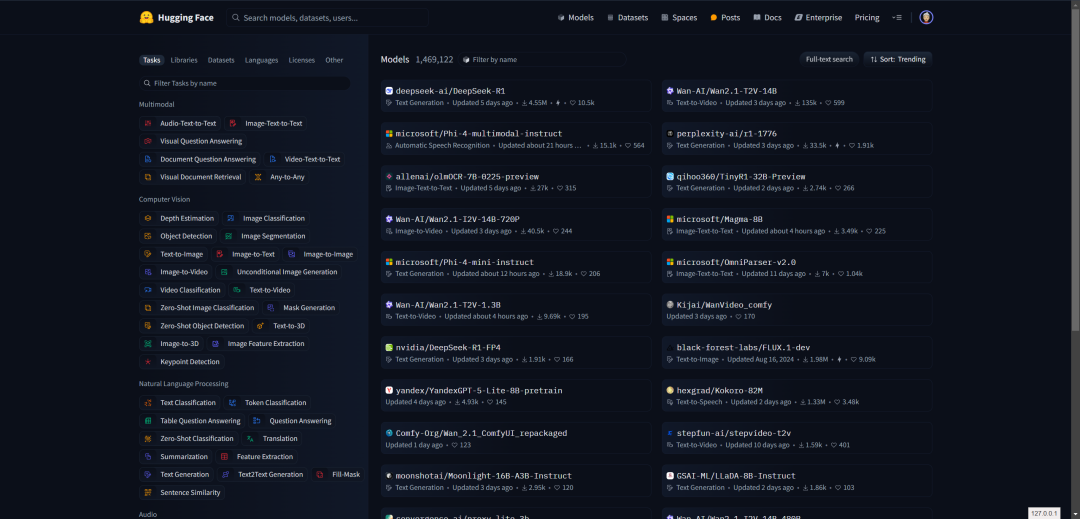1080x519 pixels.
Task: Open the Datasets nav item
Action: (627, 18)
